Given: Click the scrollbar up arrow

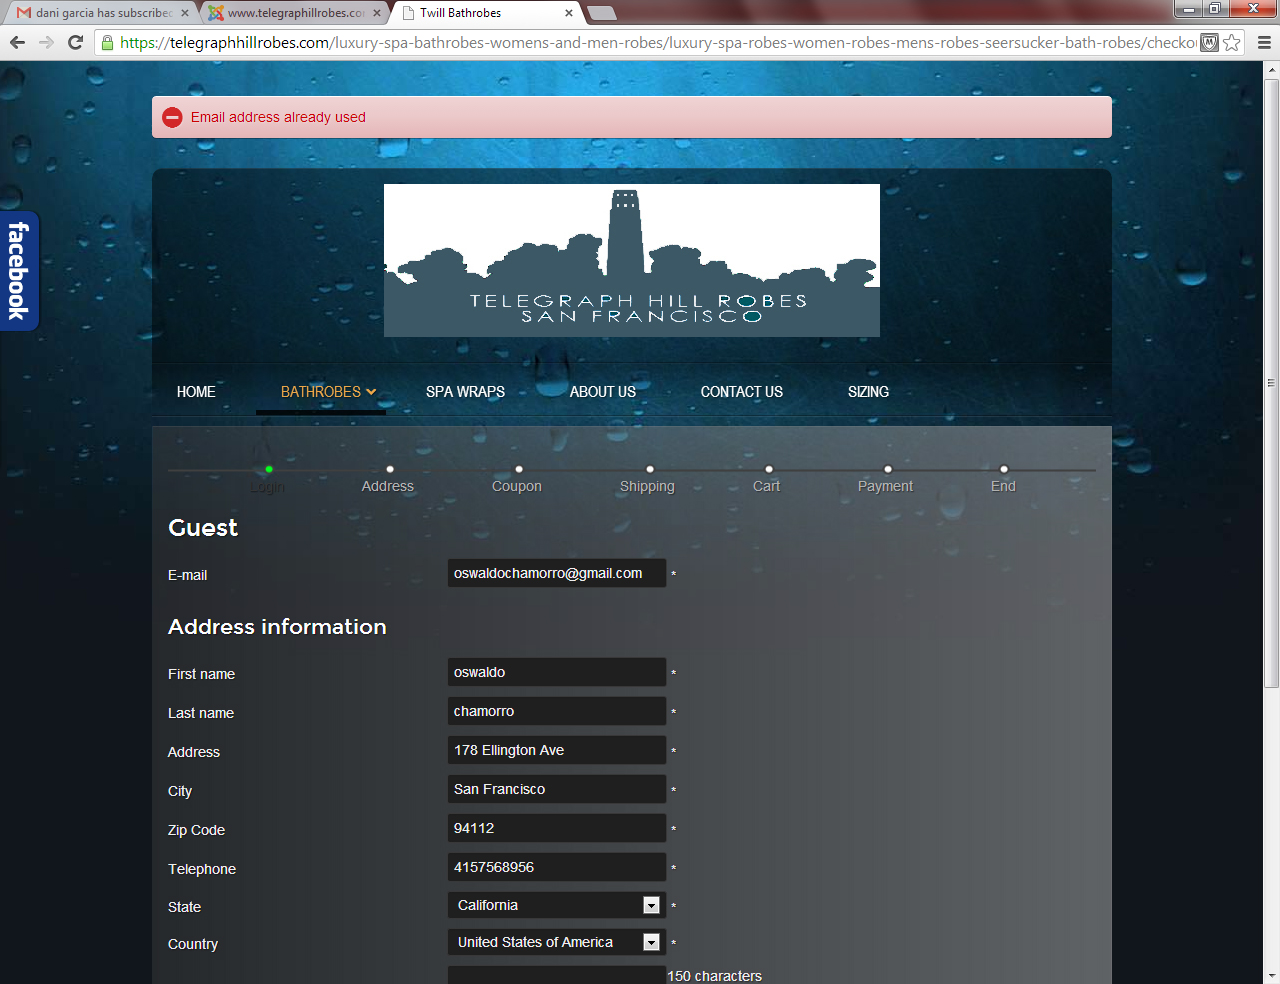Looking at the screenshot, I should pos(1272,70).
